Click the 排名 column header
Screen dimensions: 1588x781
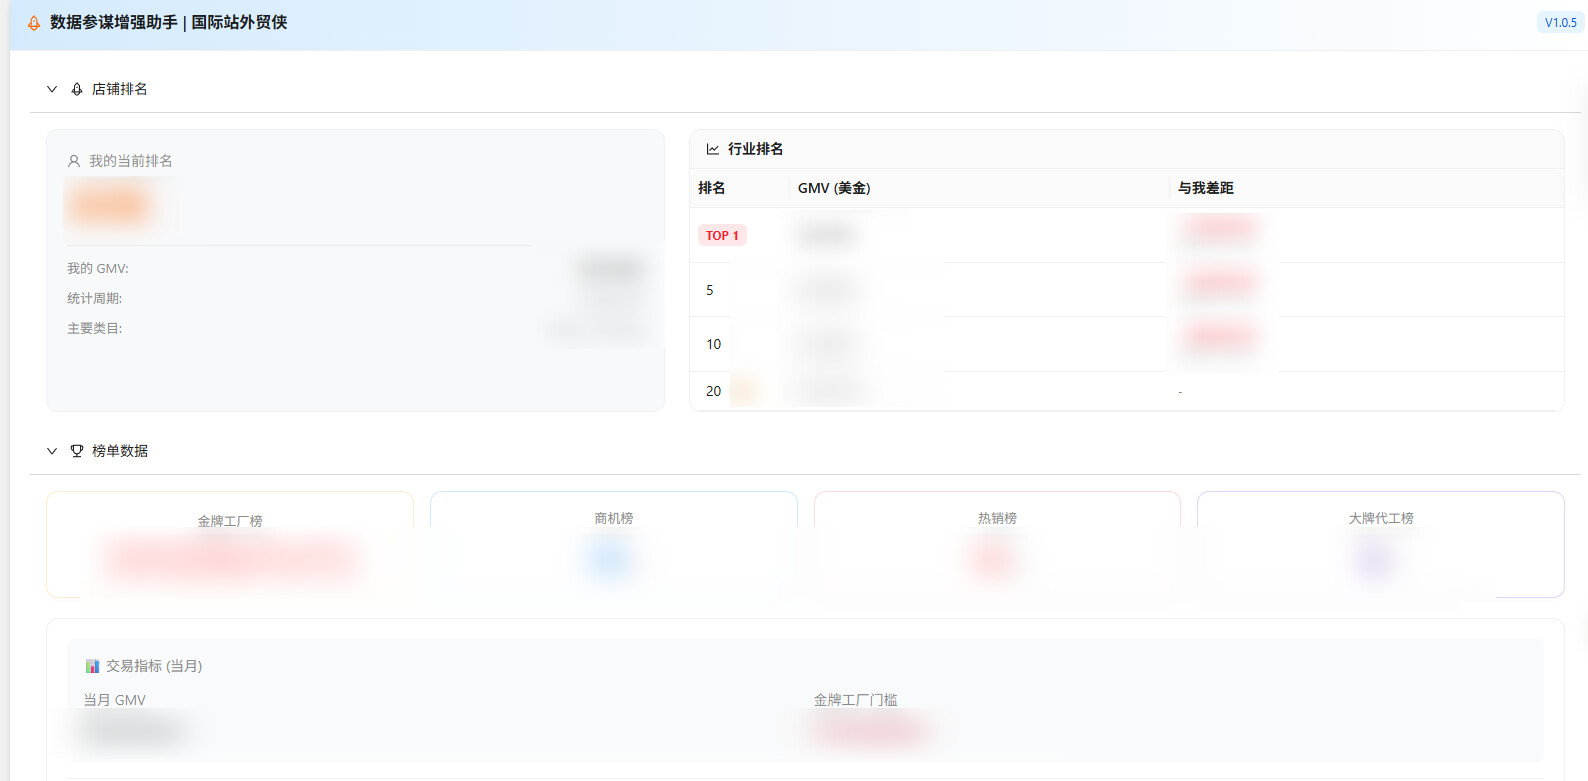pyautogui.click(x=712, y=188)
